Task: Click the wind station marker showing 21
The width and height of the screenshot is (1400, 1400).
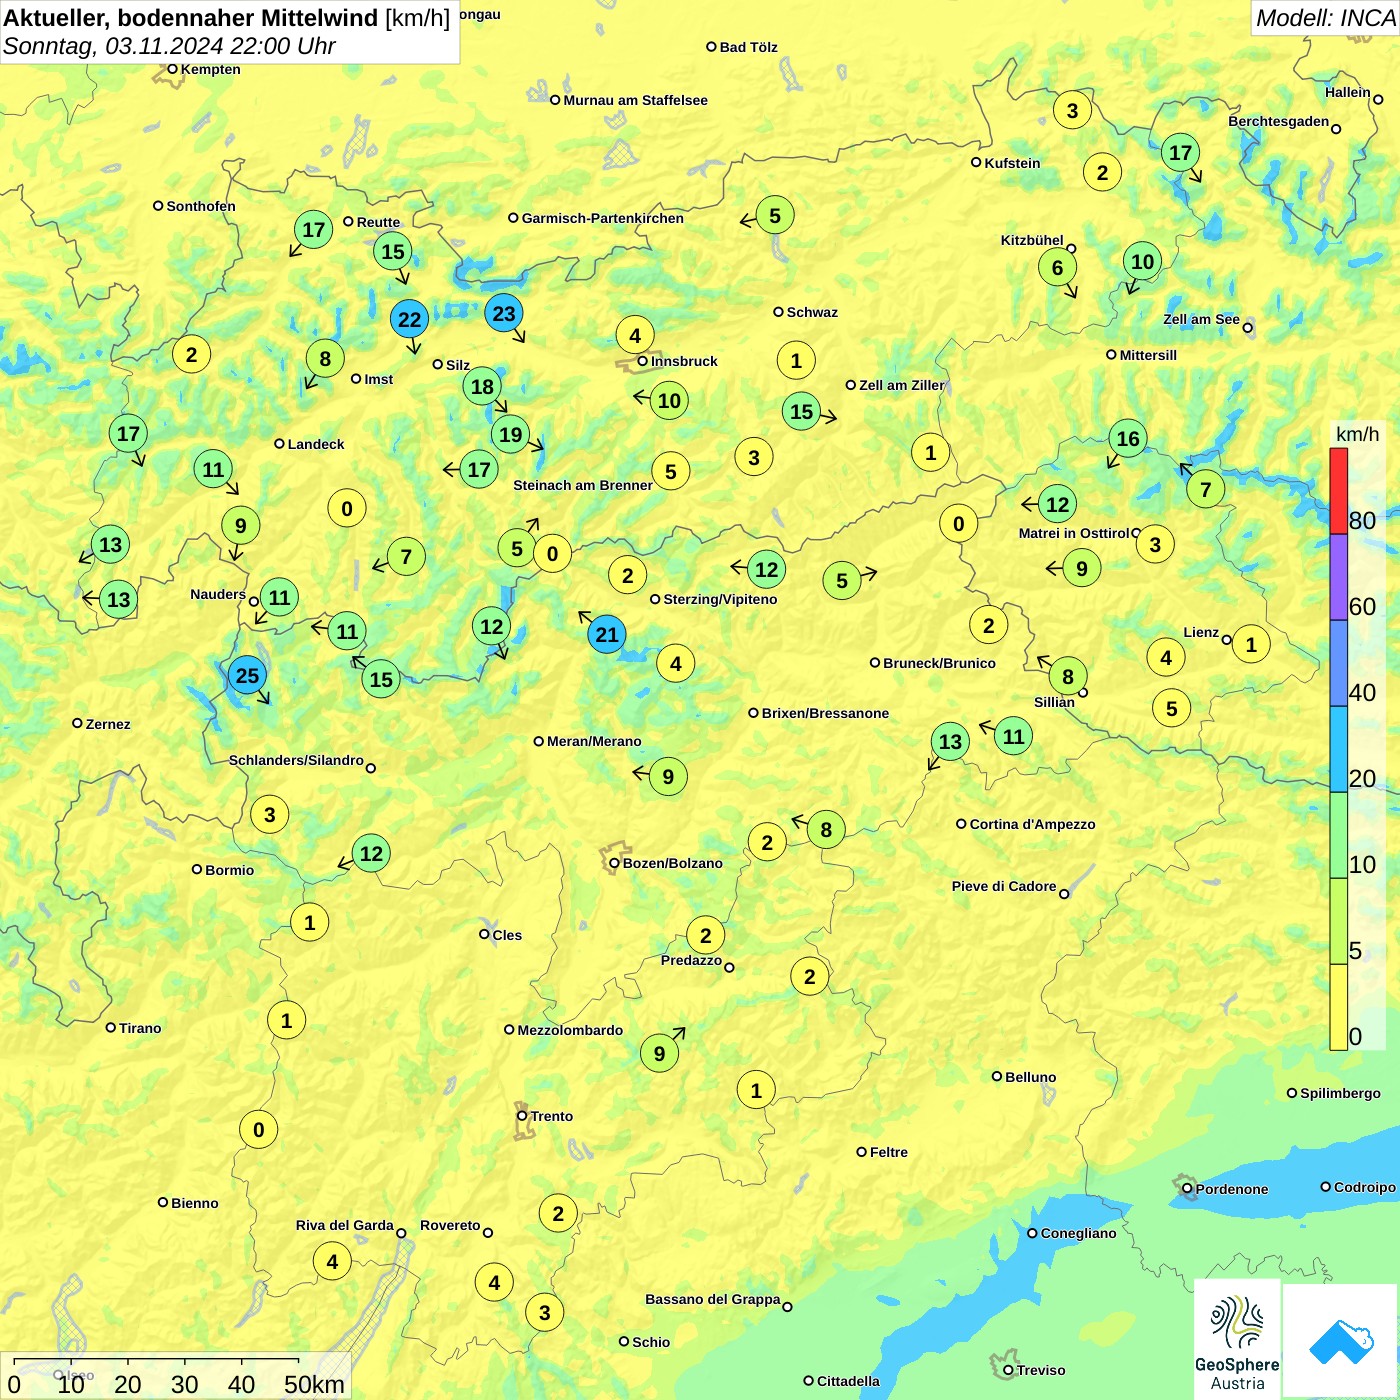Action: (x=607, y=634)
